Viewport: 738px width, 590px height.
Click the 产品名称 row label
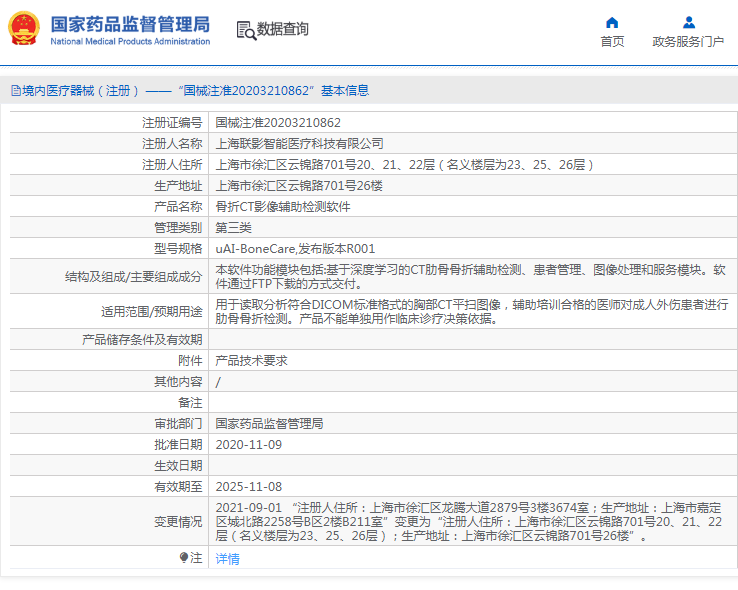pos(178,207)
